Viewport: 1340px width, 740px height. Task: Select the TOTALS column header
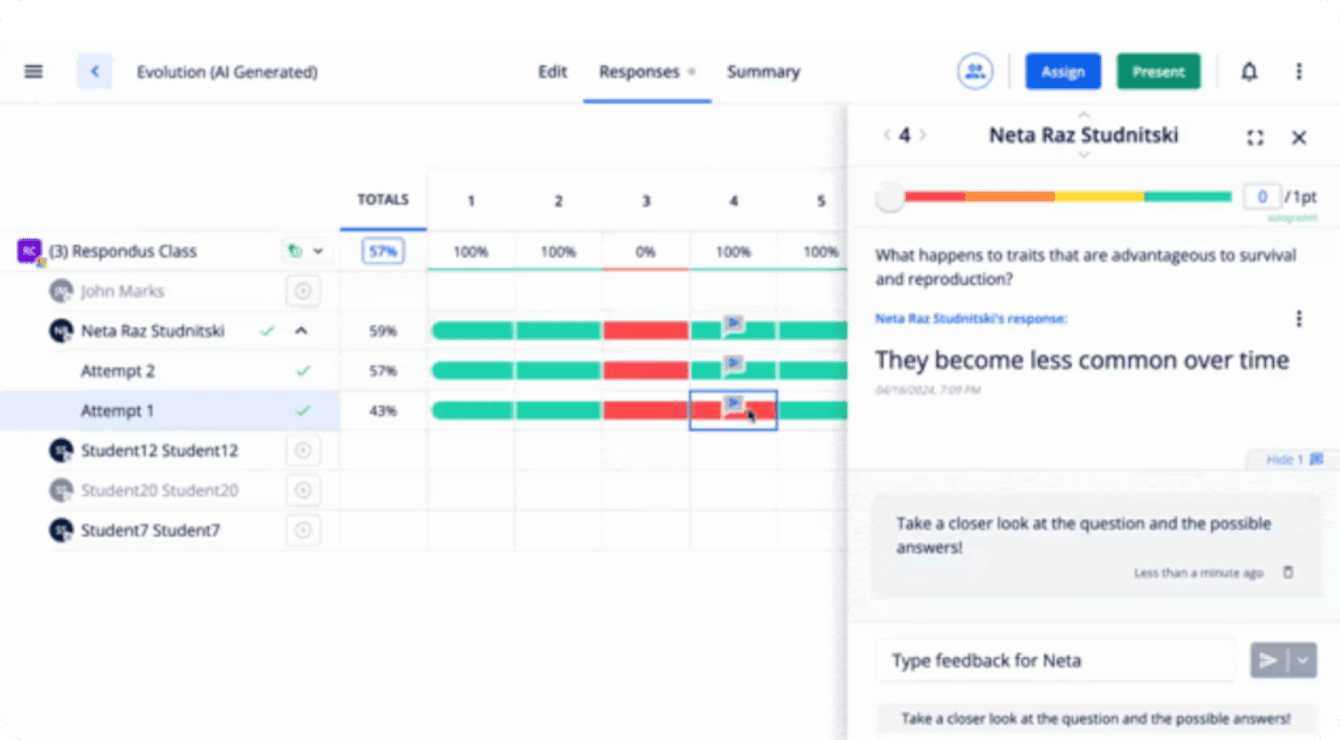383,200
